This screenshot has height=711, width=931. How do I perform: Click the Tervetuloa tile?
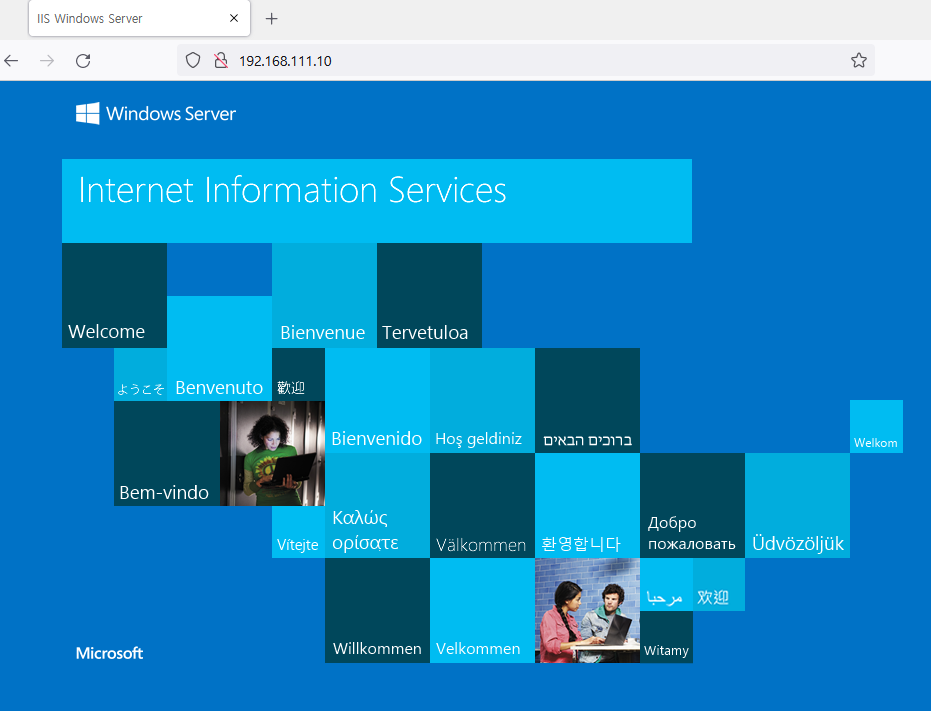click(x=429, y=295)
